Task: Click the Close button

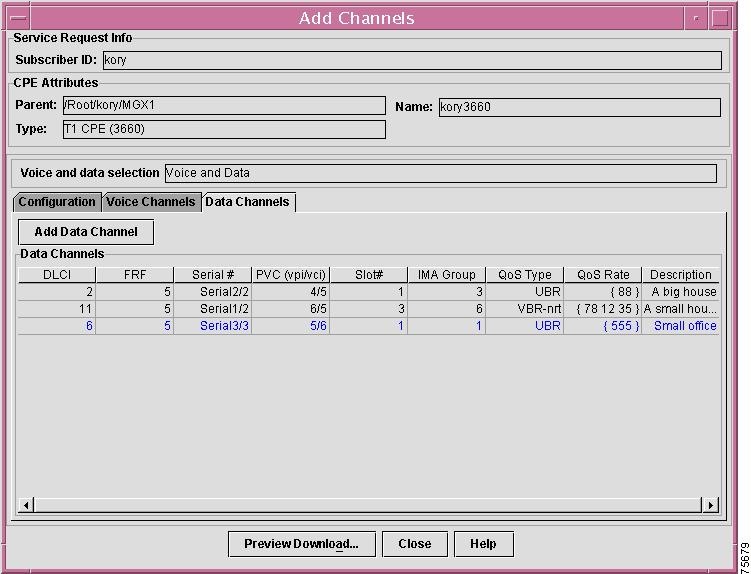Action: [414, 544]
